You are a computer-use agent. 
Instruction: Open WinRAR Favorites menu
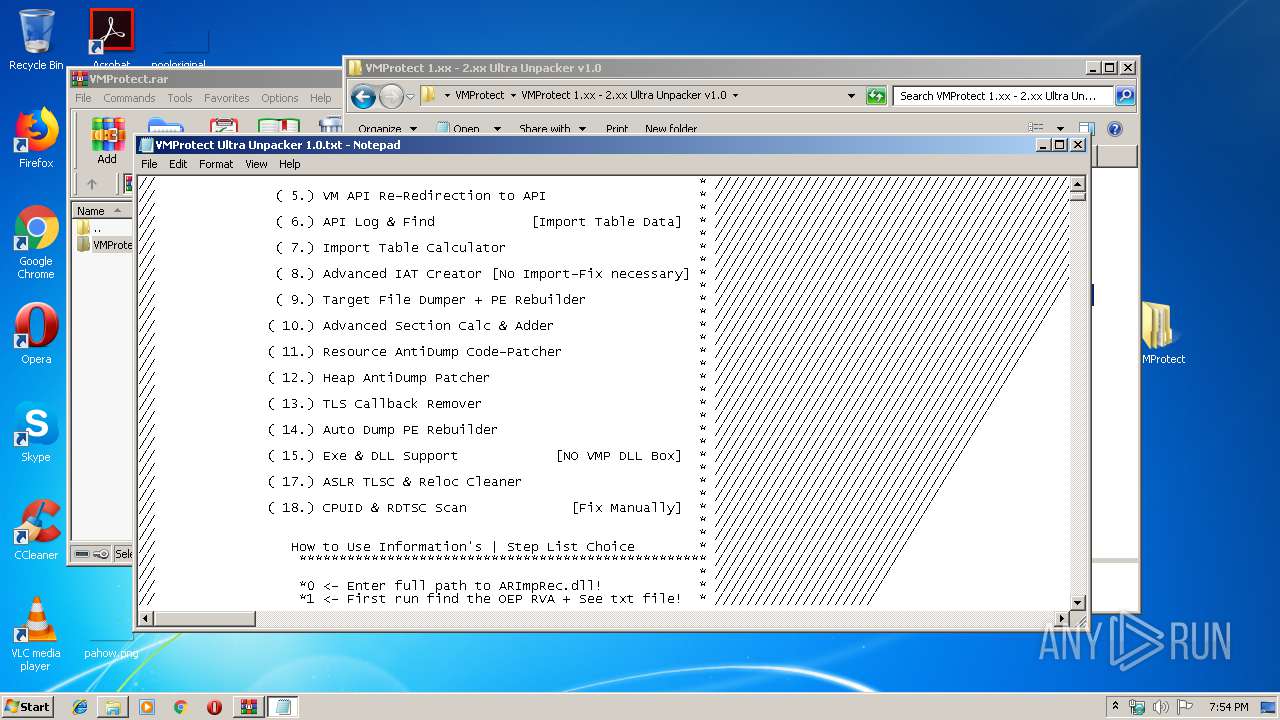(227, 98)
